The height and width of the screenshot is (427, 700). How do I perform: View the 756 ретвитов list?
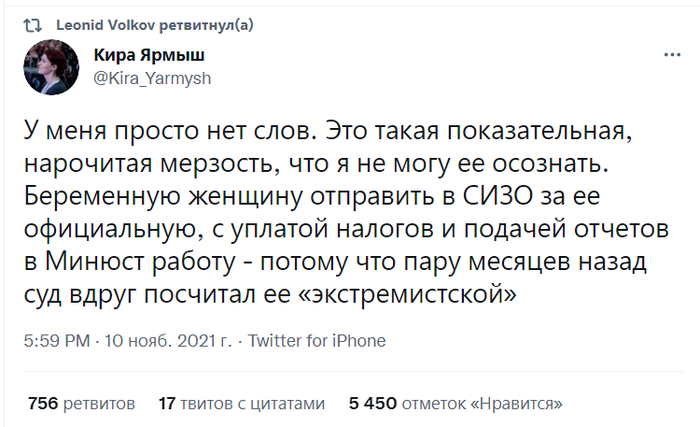point(81,404)
